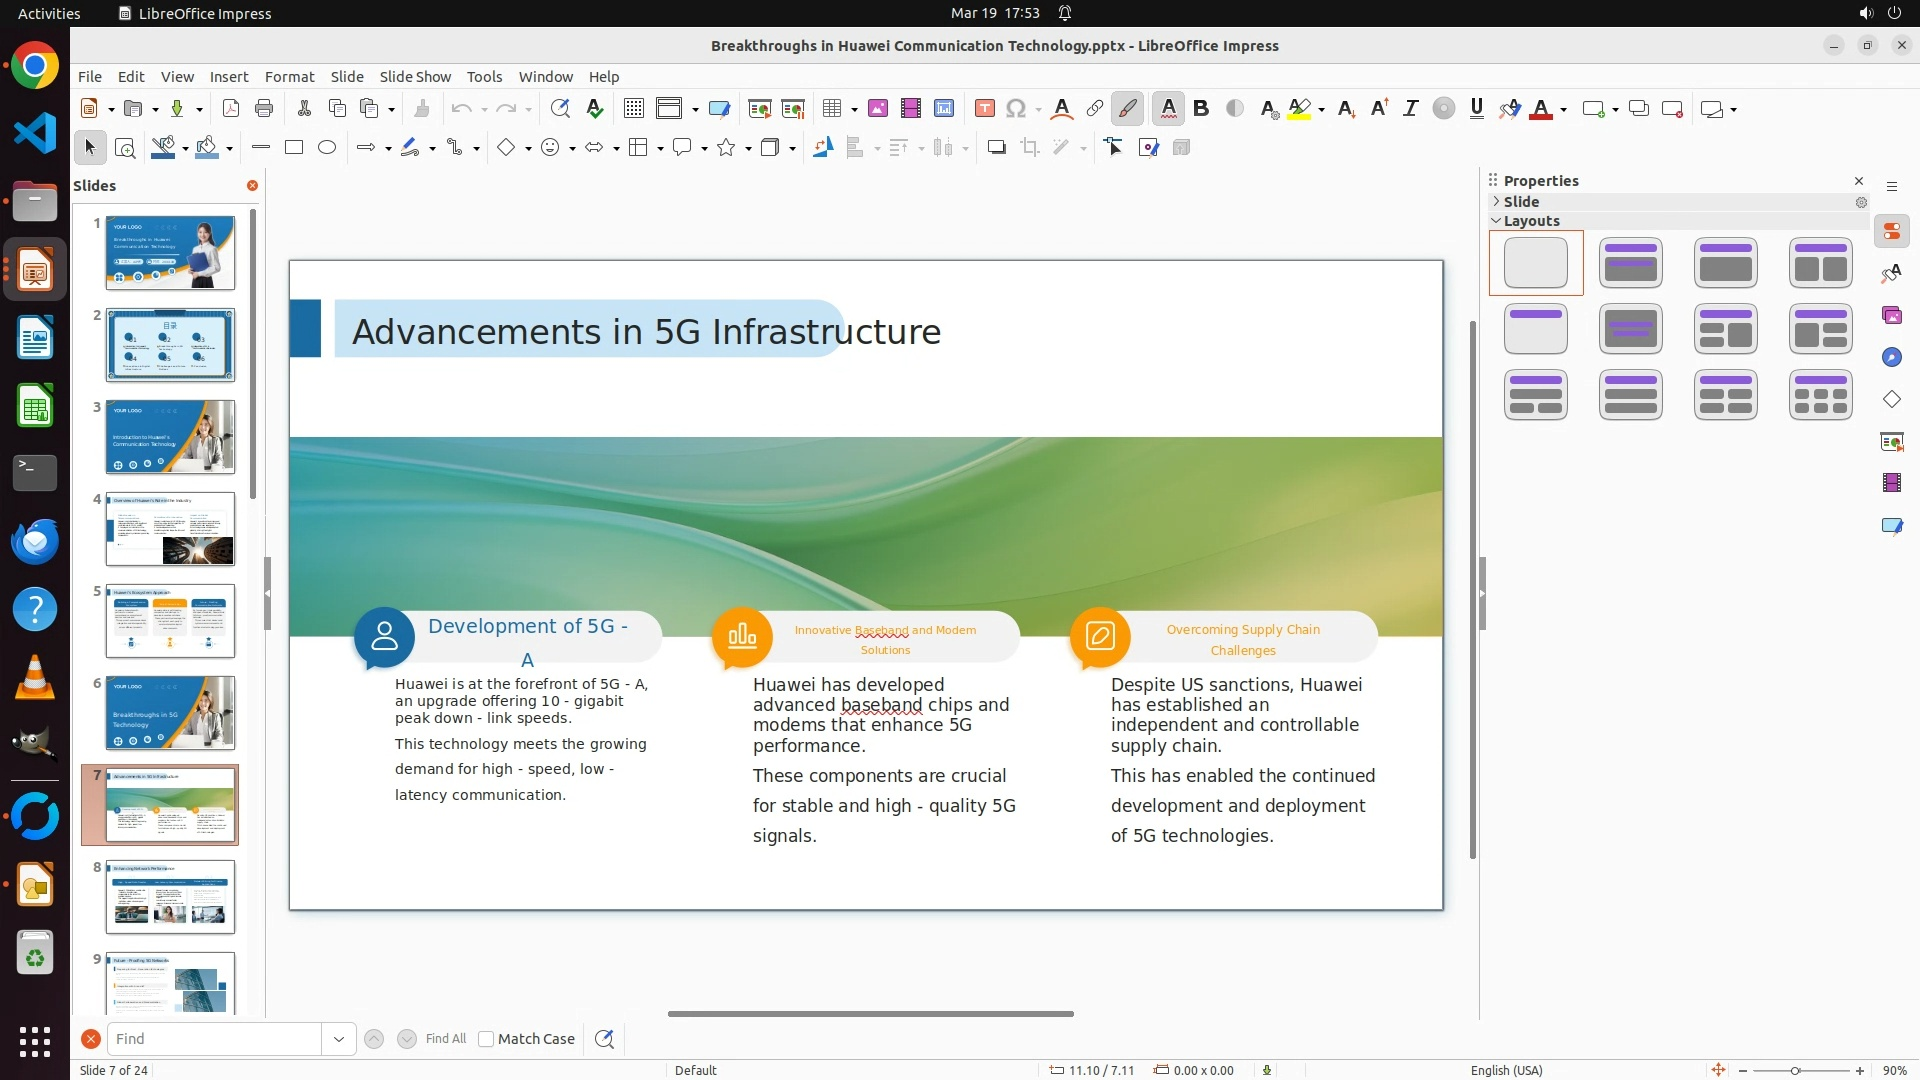Click the Insert Image icon
Viewport: 1920px width, 1080px height.
pos(878,109)
